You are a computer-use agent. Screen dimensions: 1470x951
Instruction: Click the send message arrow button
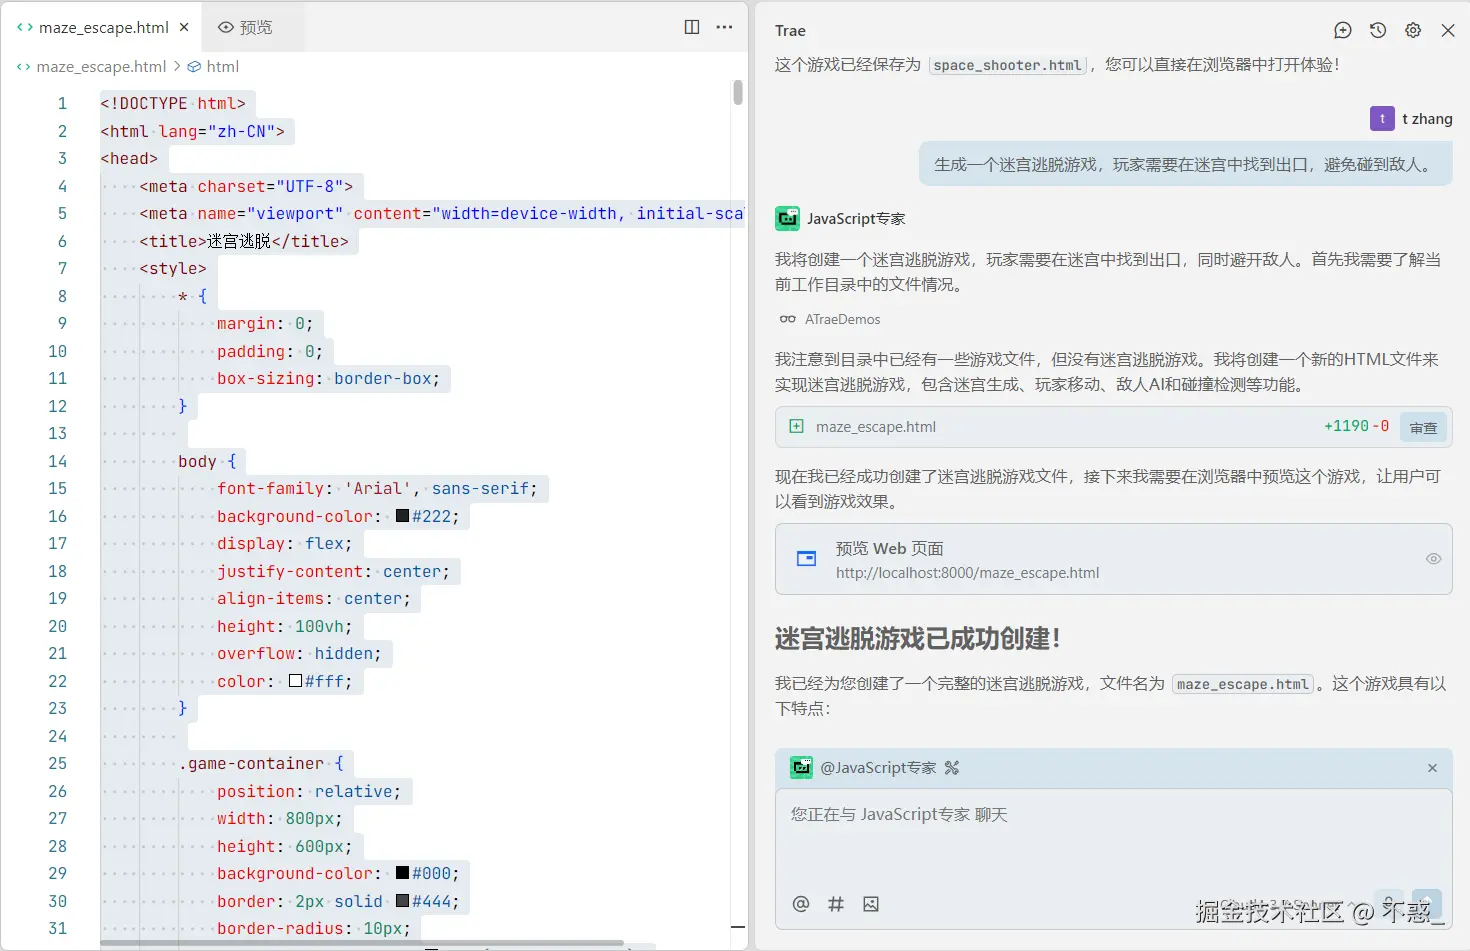[1427, 904]
